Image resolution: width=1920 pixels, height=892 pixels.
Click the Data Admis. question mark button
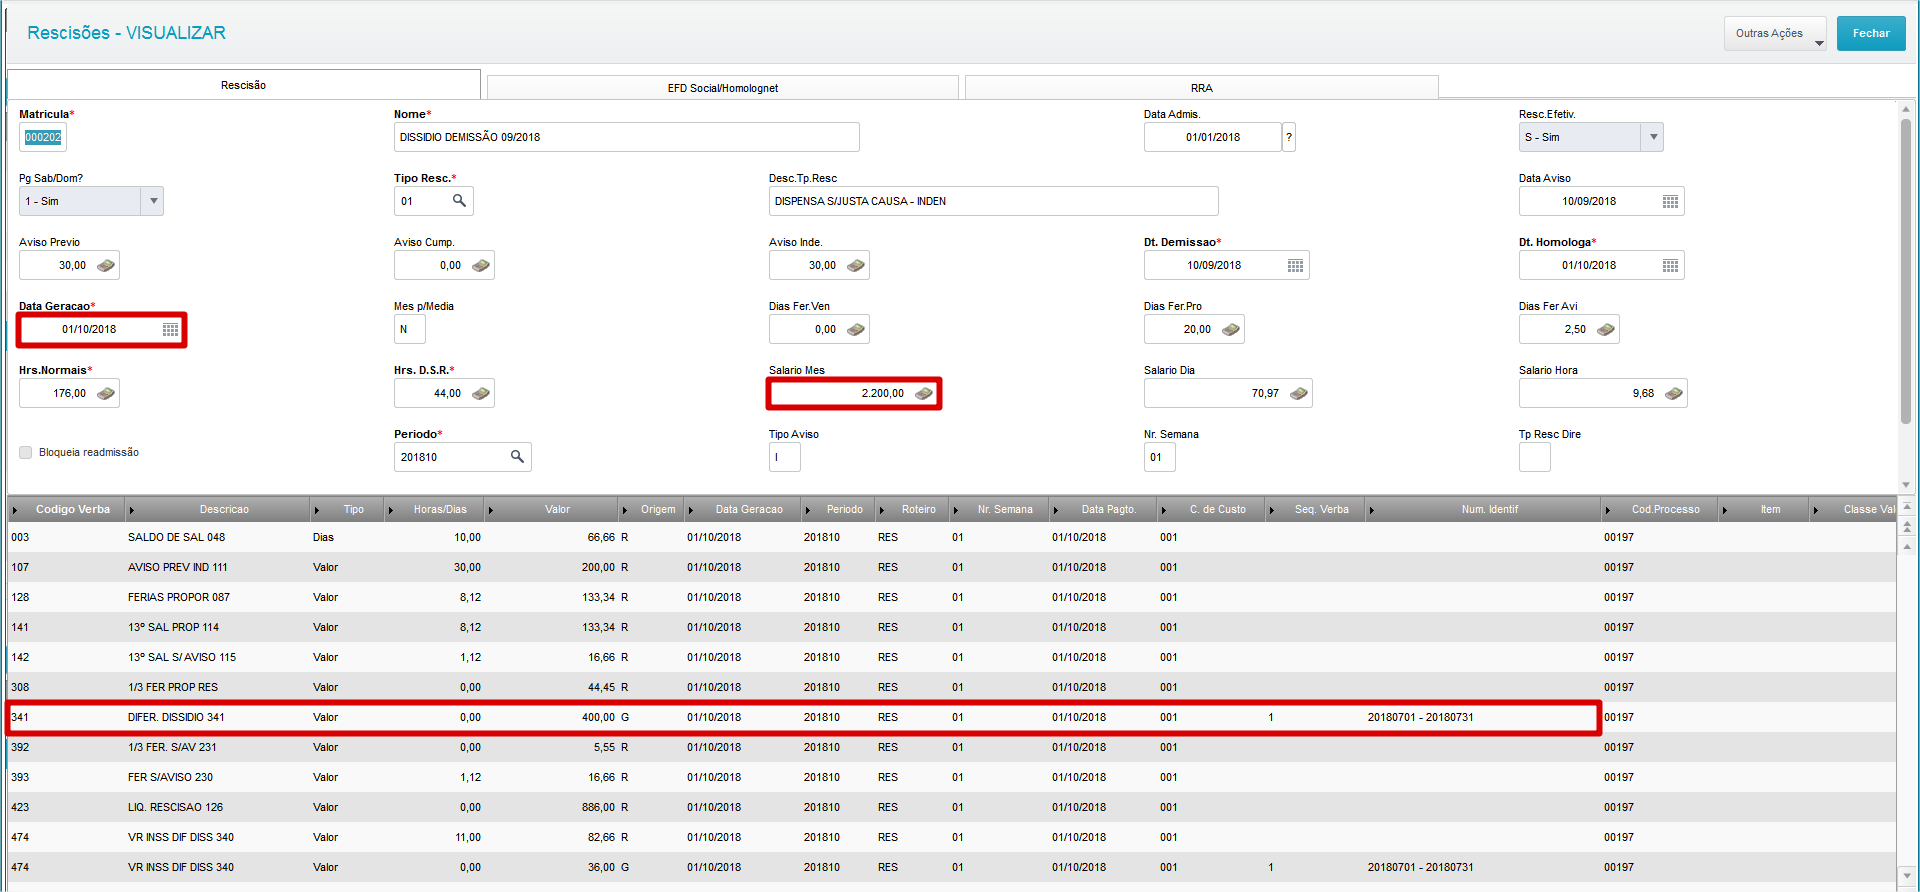[1289, 137]
